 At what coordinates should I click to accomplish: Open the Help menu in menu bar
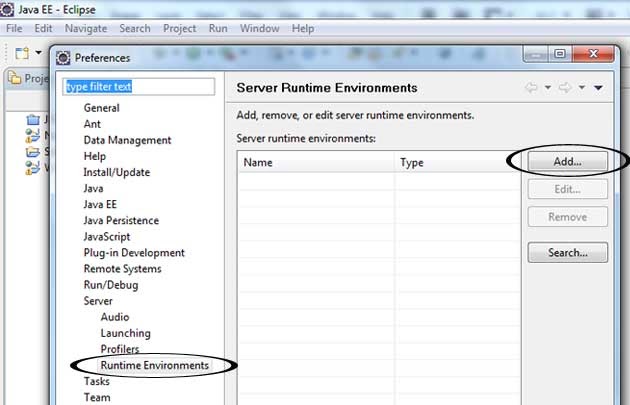[x=303, y=29]
